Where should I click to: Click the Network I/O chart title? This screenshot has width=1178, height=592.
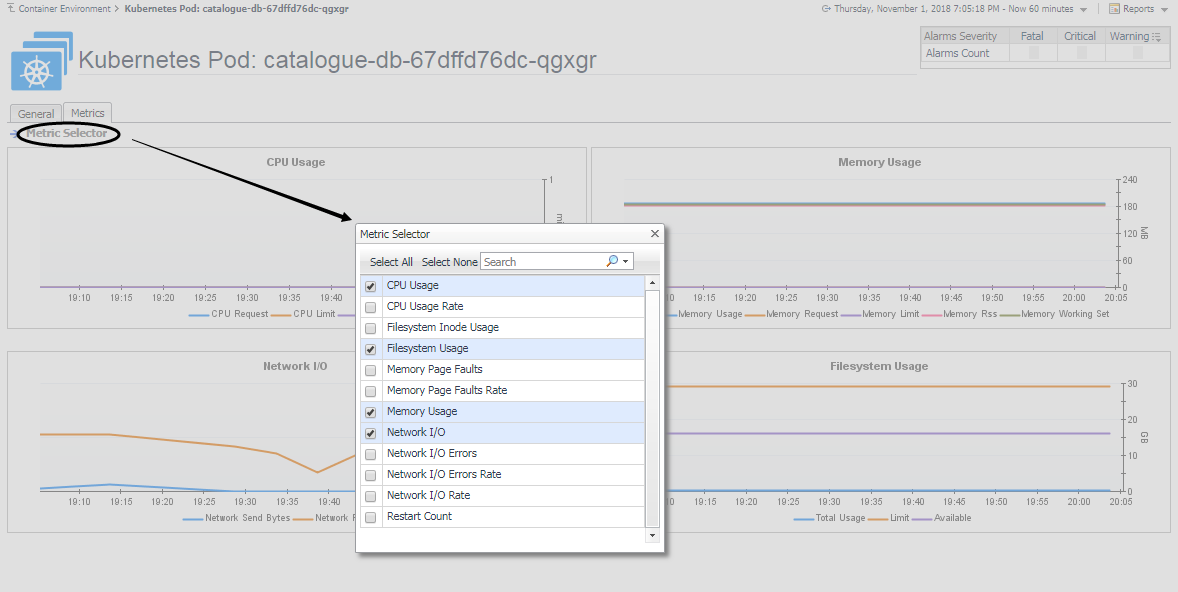pos(295,366)
